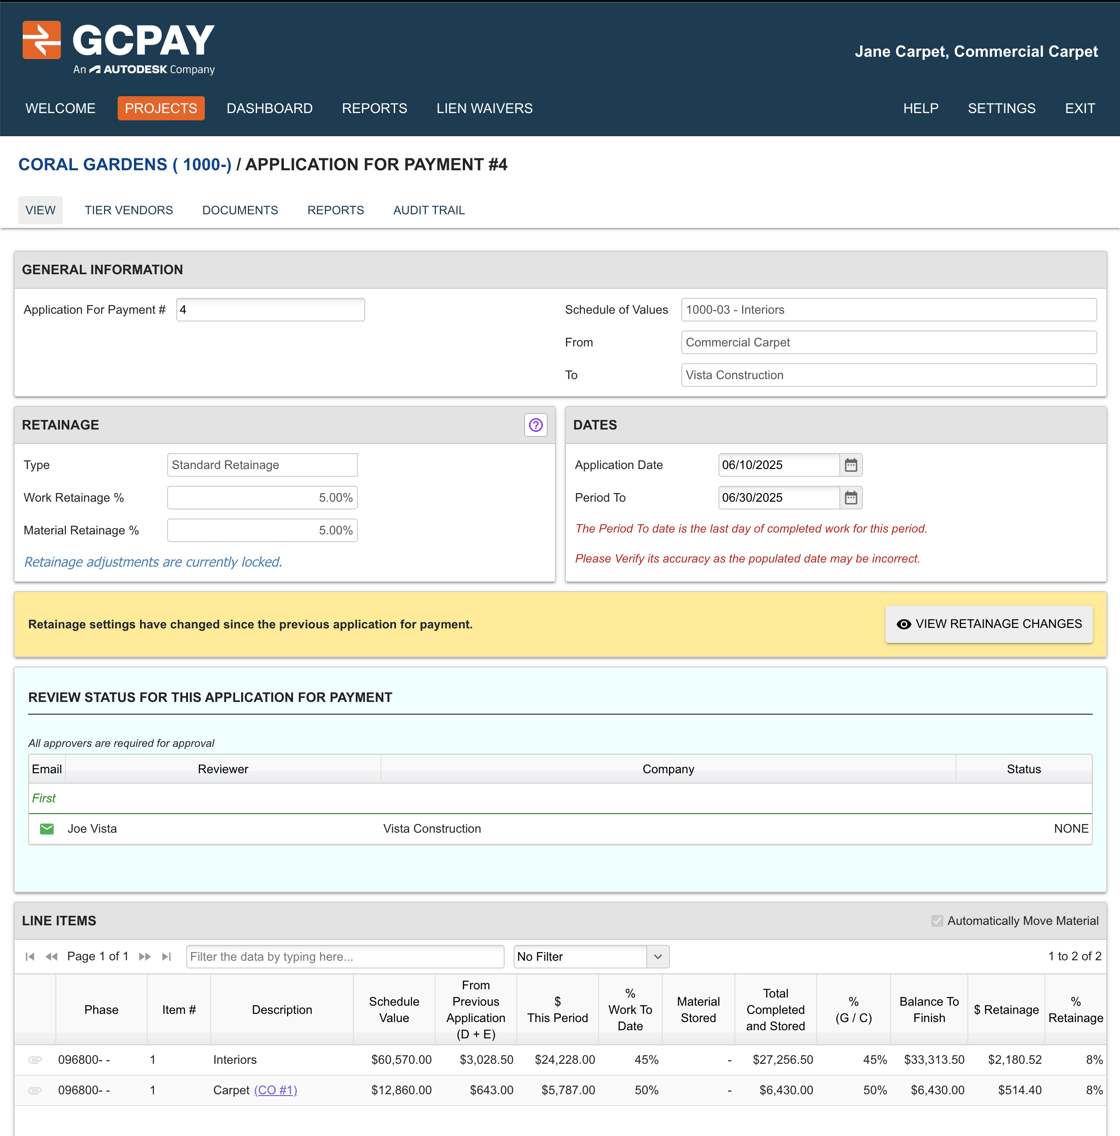Click the line items filter text box
1120x1136 pixels.
[345, 956]
